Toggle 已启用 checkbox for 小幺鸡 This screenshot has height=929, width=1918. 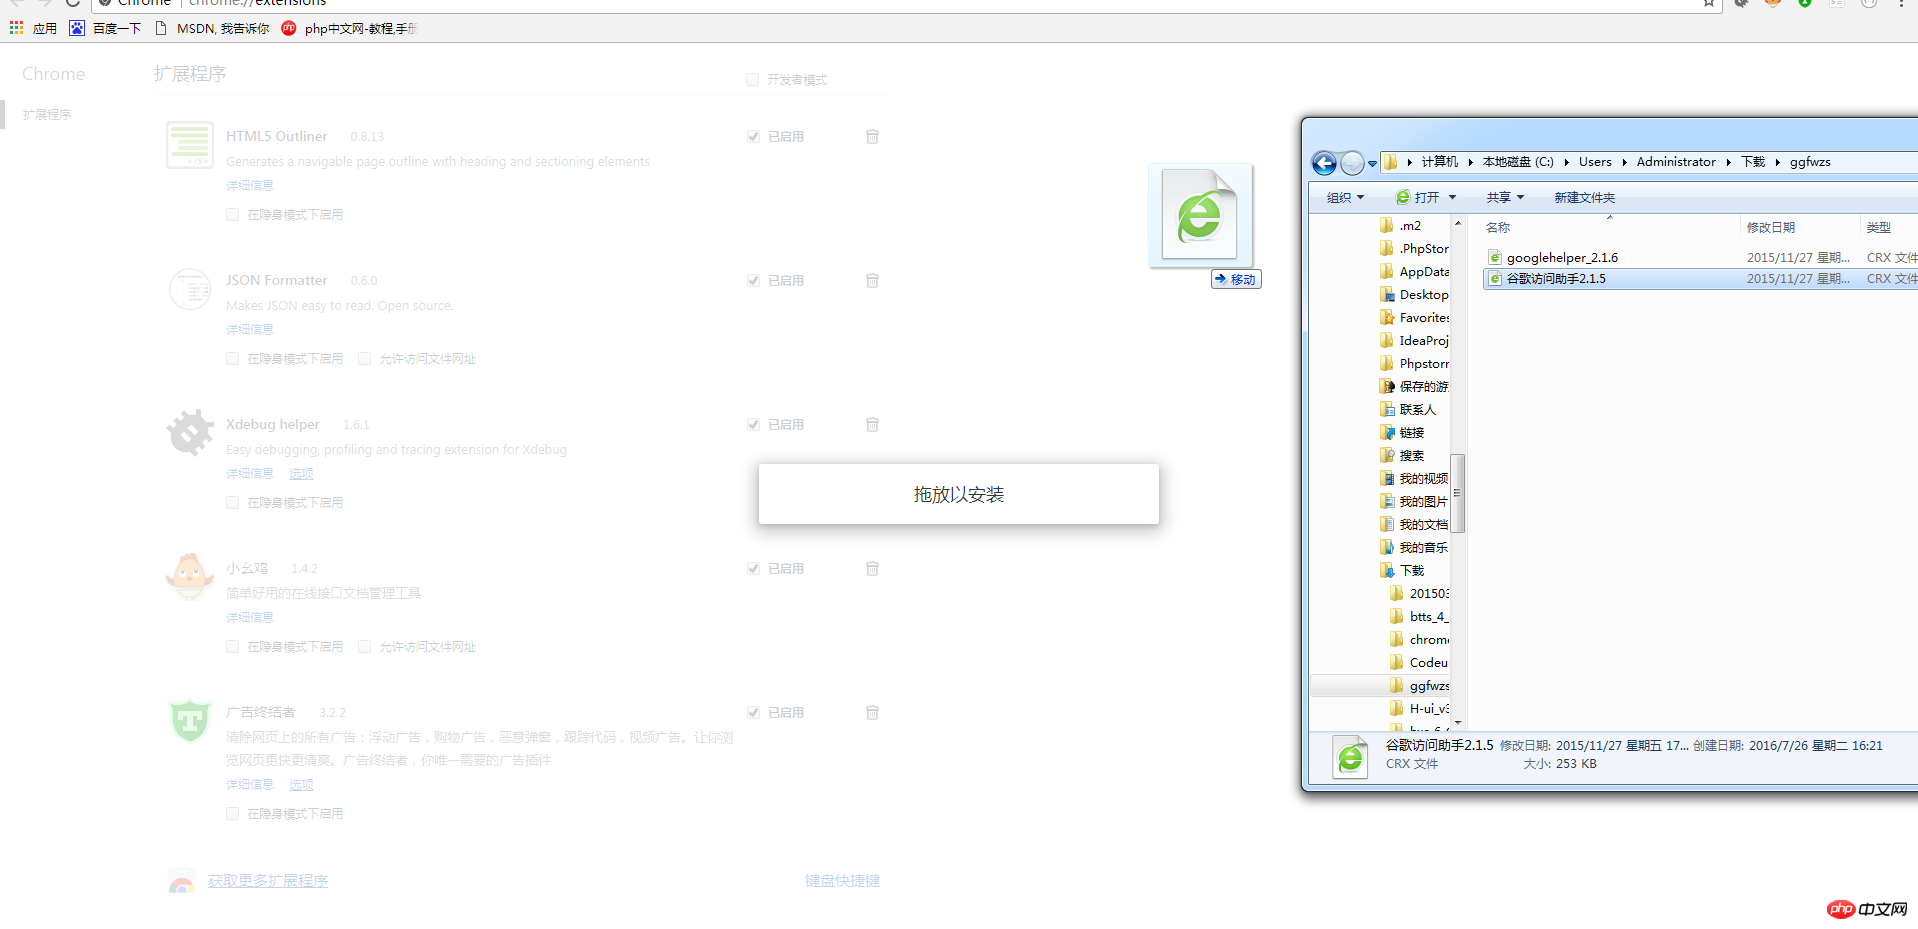point(753,568)
